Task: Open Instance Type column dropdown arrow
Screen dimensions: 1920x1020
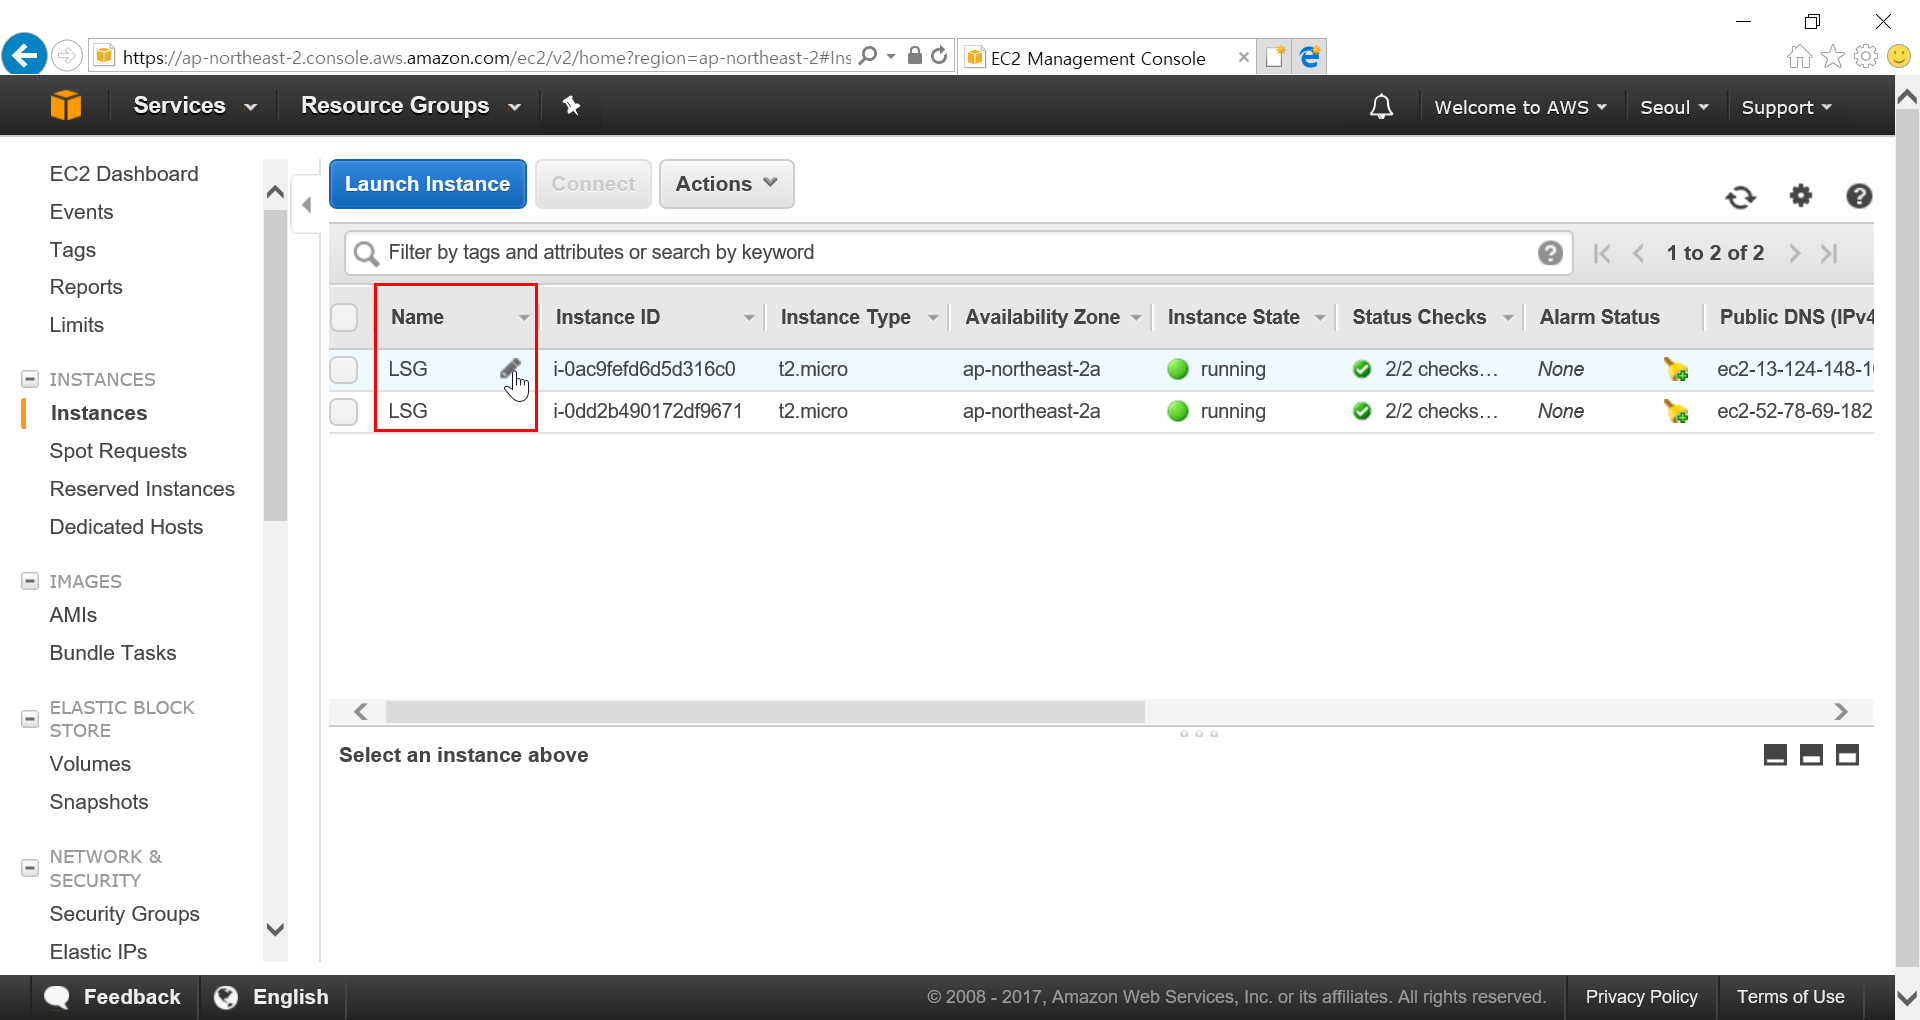Action: point(933,318)
